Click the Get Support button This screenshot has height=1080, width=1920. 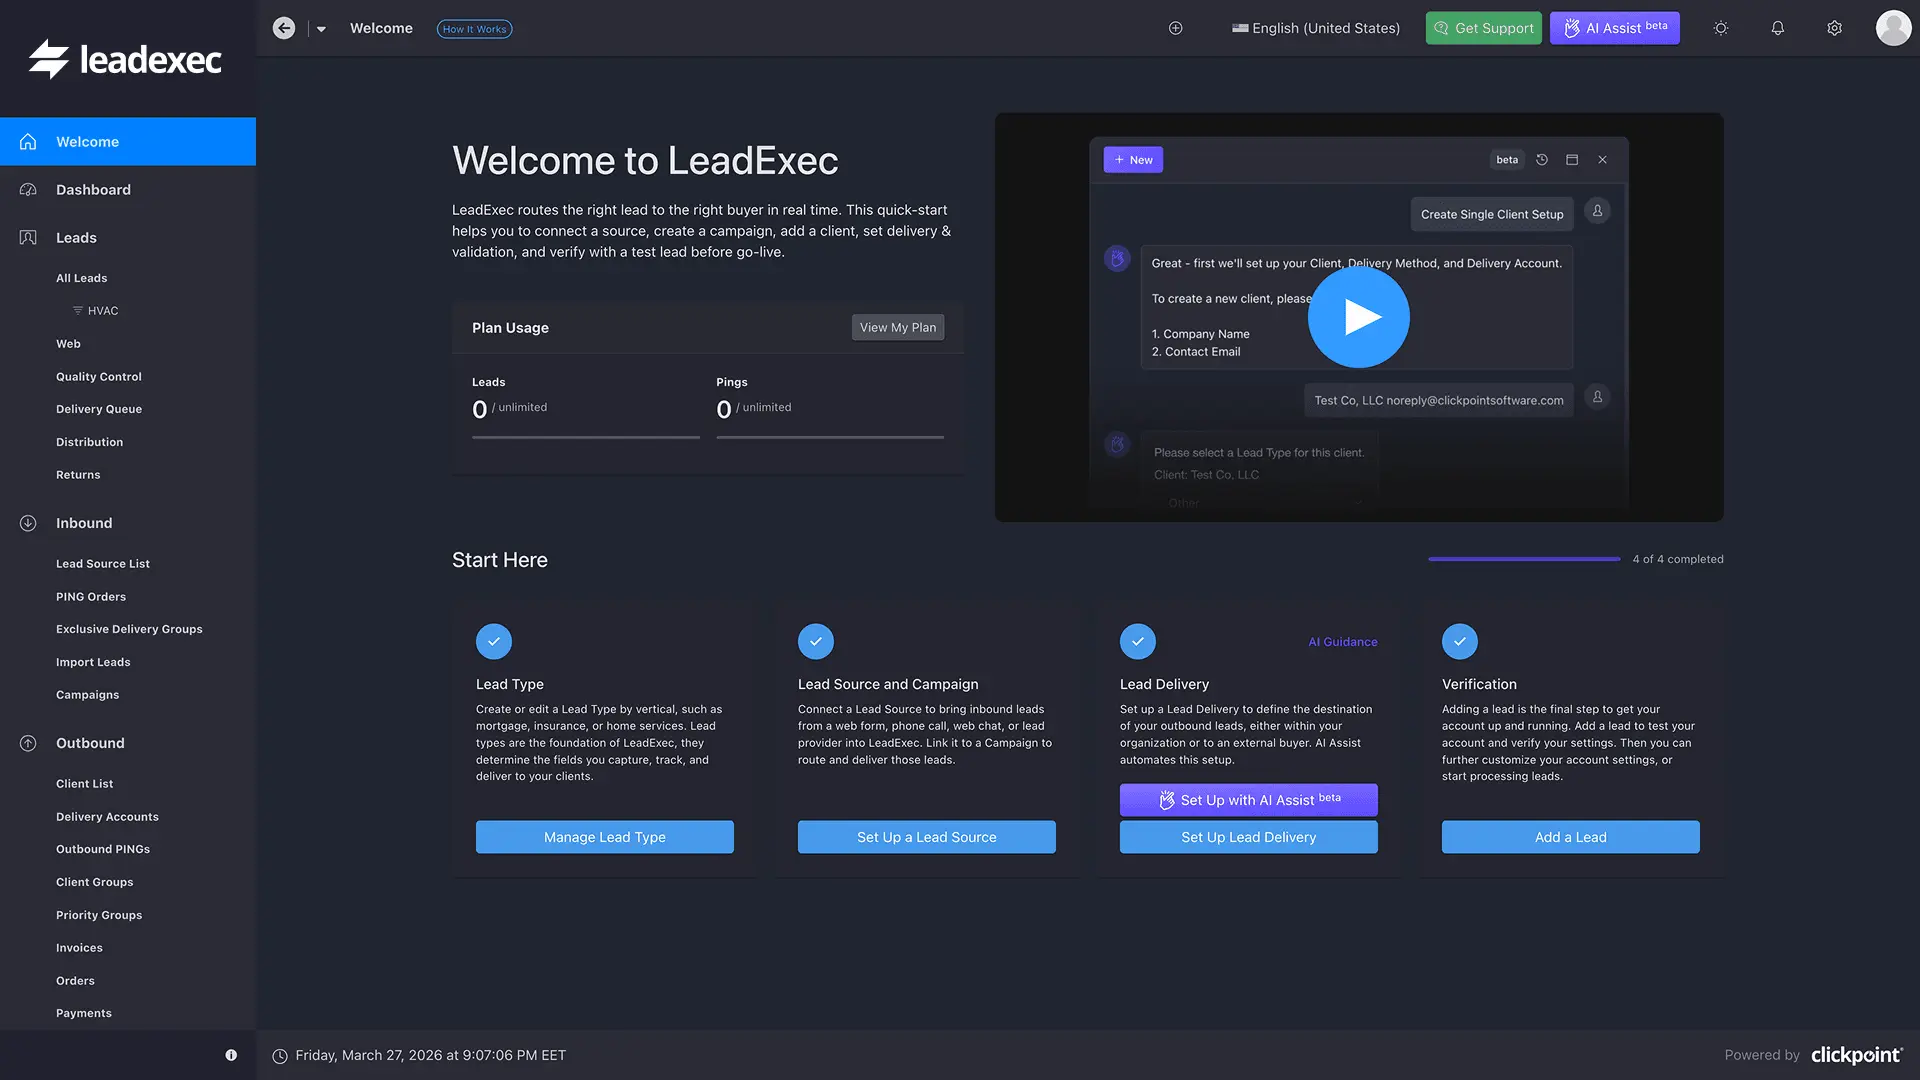[1484, 28]
